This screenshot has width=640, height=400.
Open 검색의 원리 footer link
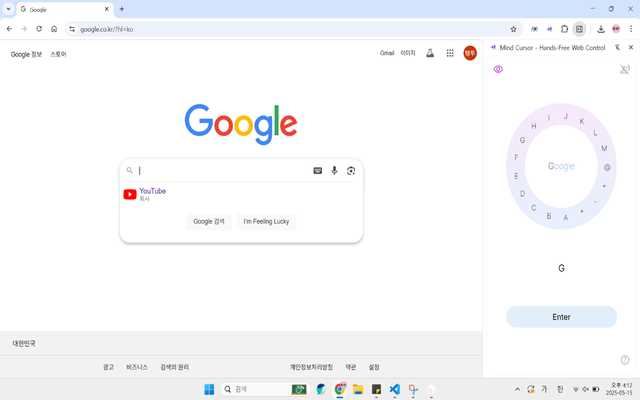tap(174, 367)
